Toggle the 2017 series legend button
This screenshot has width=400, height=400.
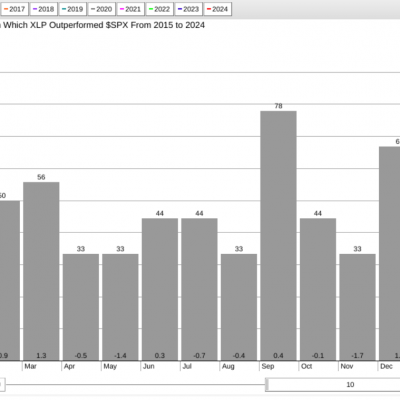(15, 9)
